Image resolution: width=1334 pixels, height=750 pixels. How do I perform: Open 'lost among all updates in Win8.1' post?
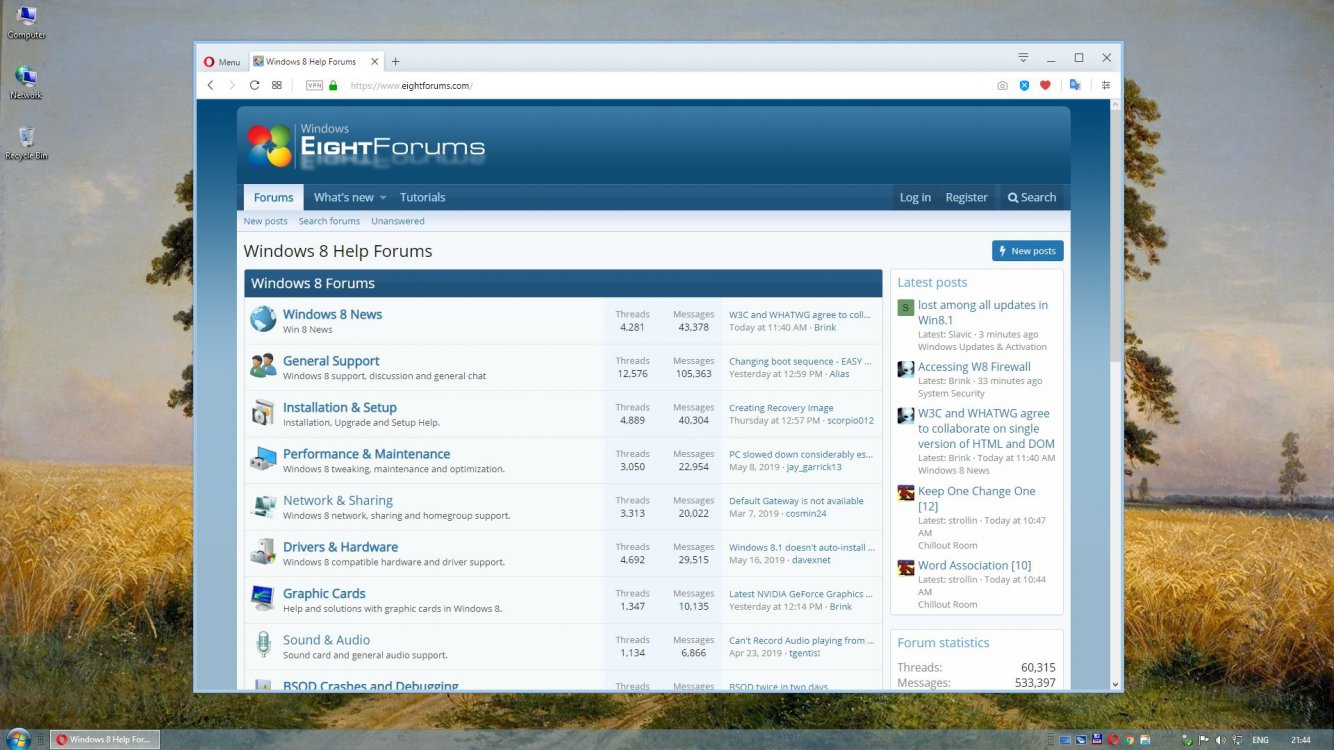tap(983, 312)
